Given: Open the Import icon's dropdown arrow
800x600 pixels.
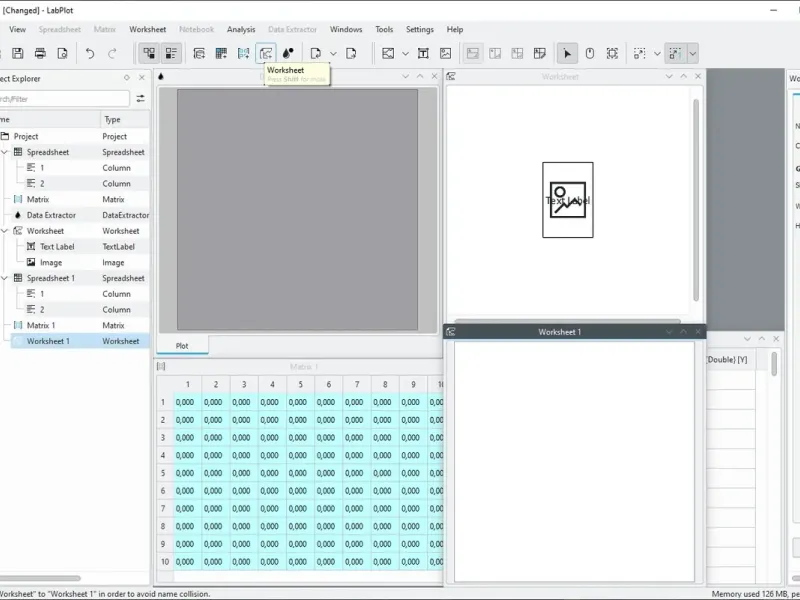Looking at the screenshot, I should point(333,54).
